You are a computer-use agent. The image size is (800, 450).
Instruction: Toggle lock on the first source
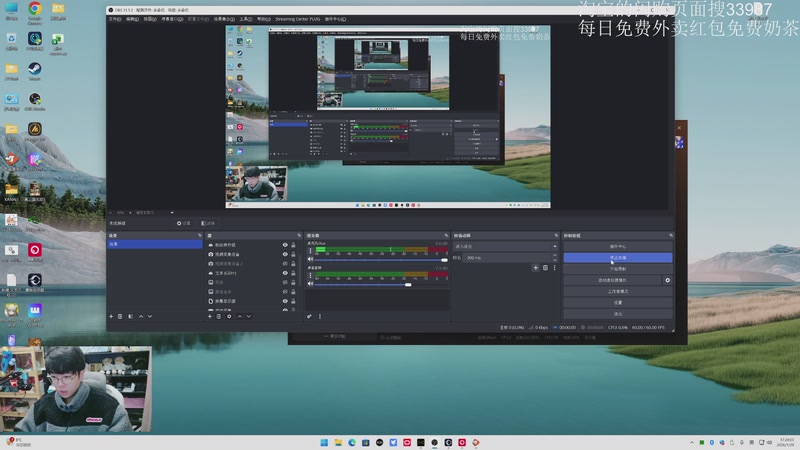(293, 245)
